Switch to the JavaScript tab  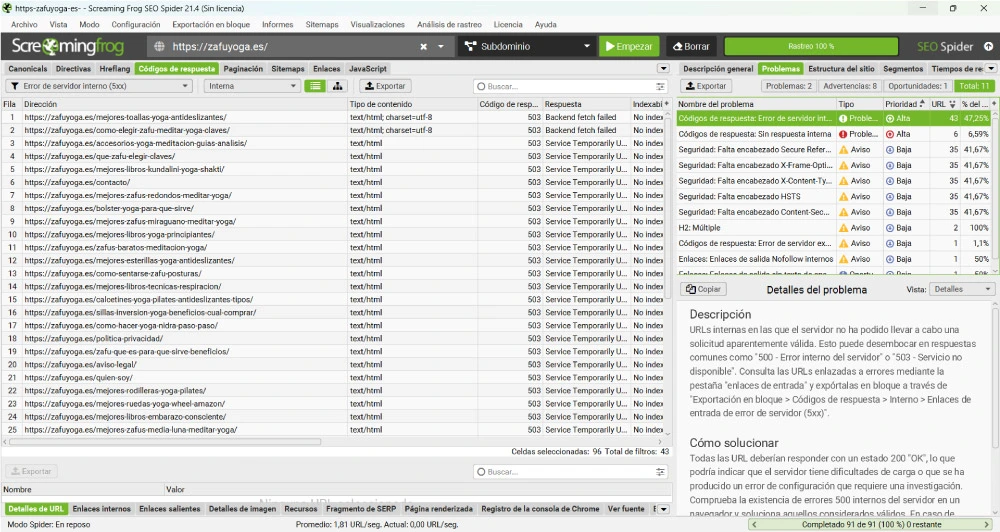click(367, 68)
